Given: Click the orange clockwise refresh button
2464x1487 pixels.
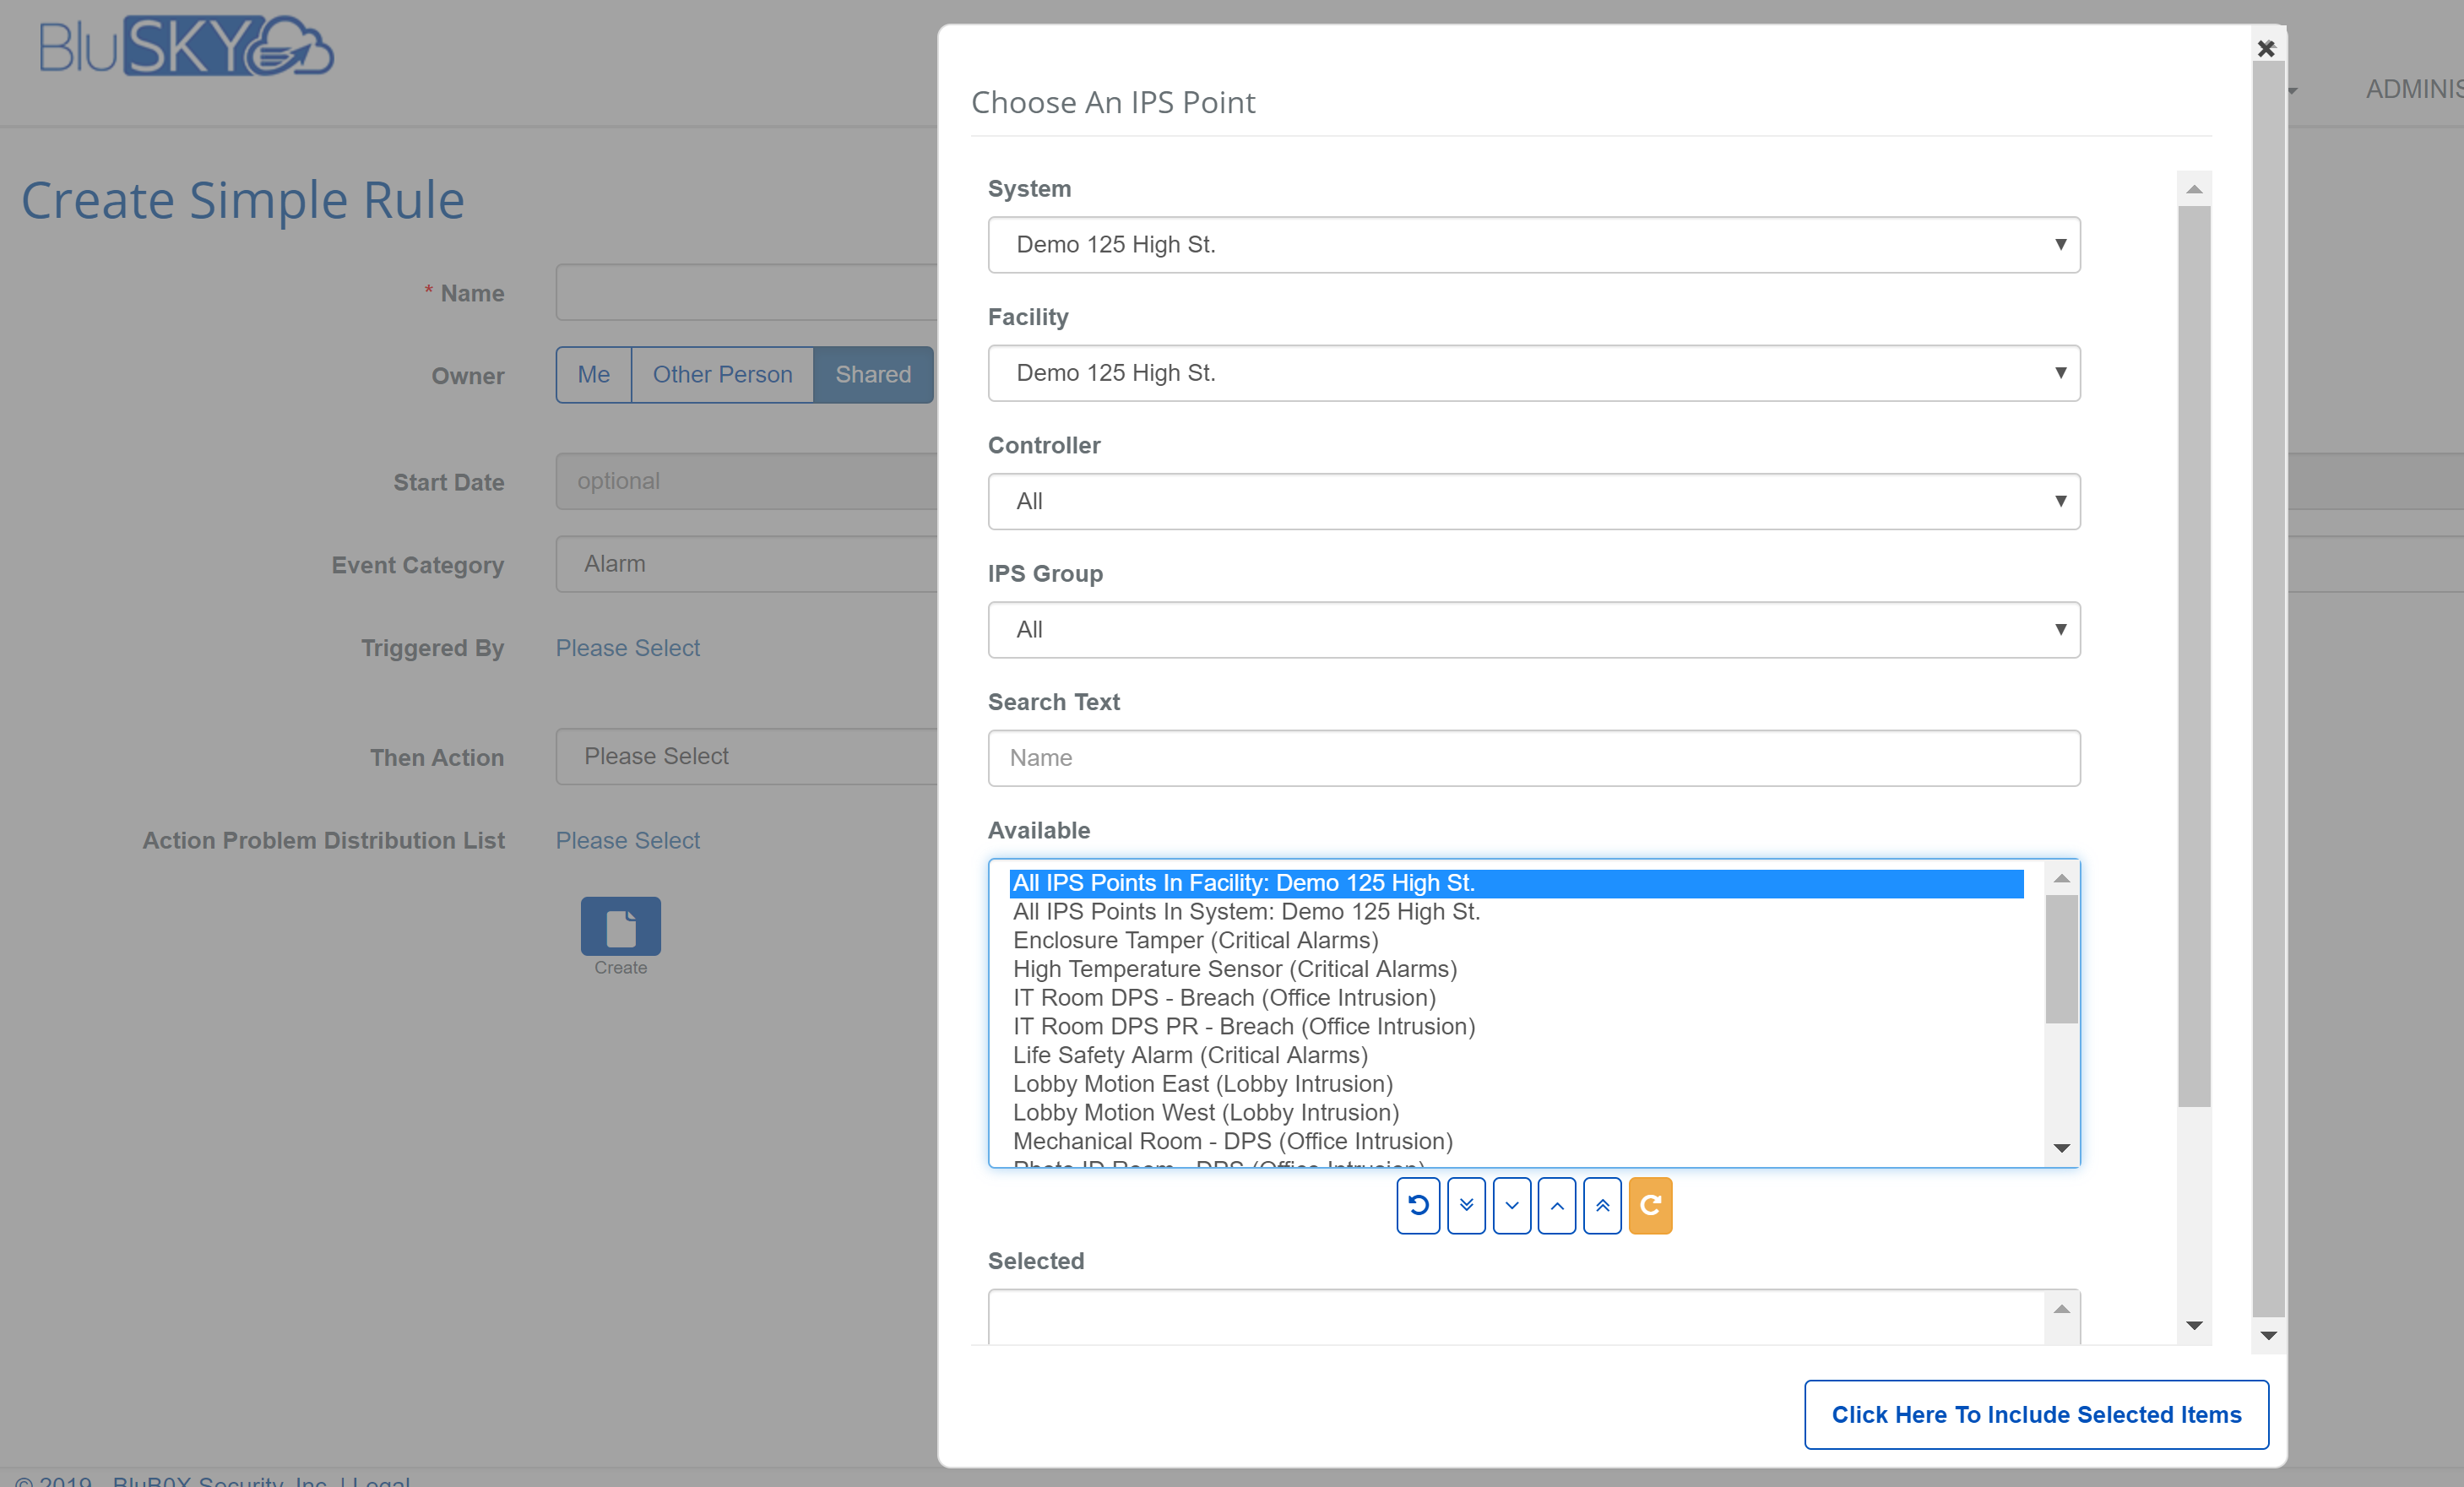Looking at the screenshot, I should (1649, 1205).
